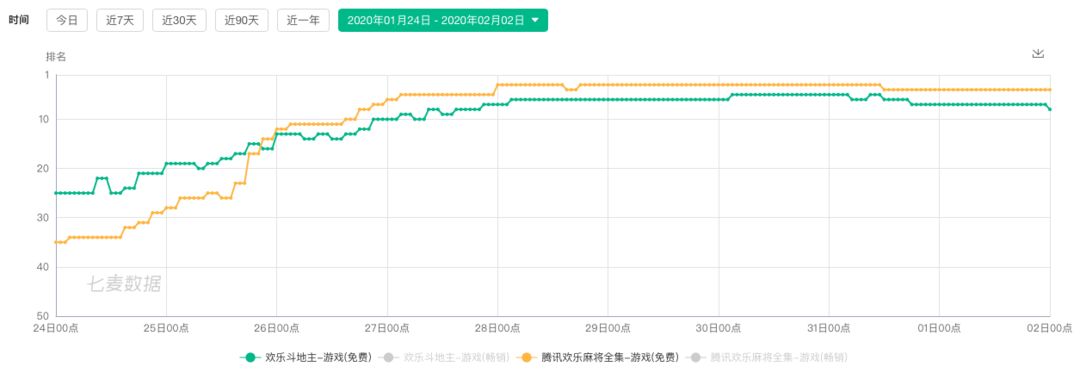Show the 腾讯欢乐麻将全集-游戏(畅销) series
Image resolution: width=1080 pixels, height=379 pixels.
778,358
